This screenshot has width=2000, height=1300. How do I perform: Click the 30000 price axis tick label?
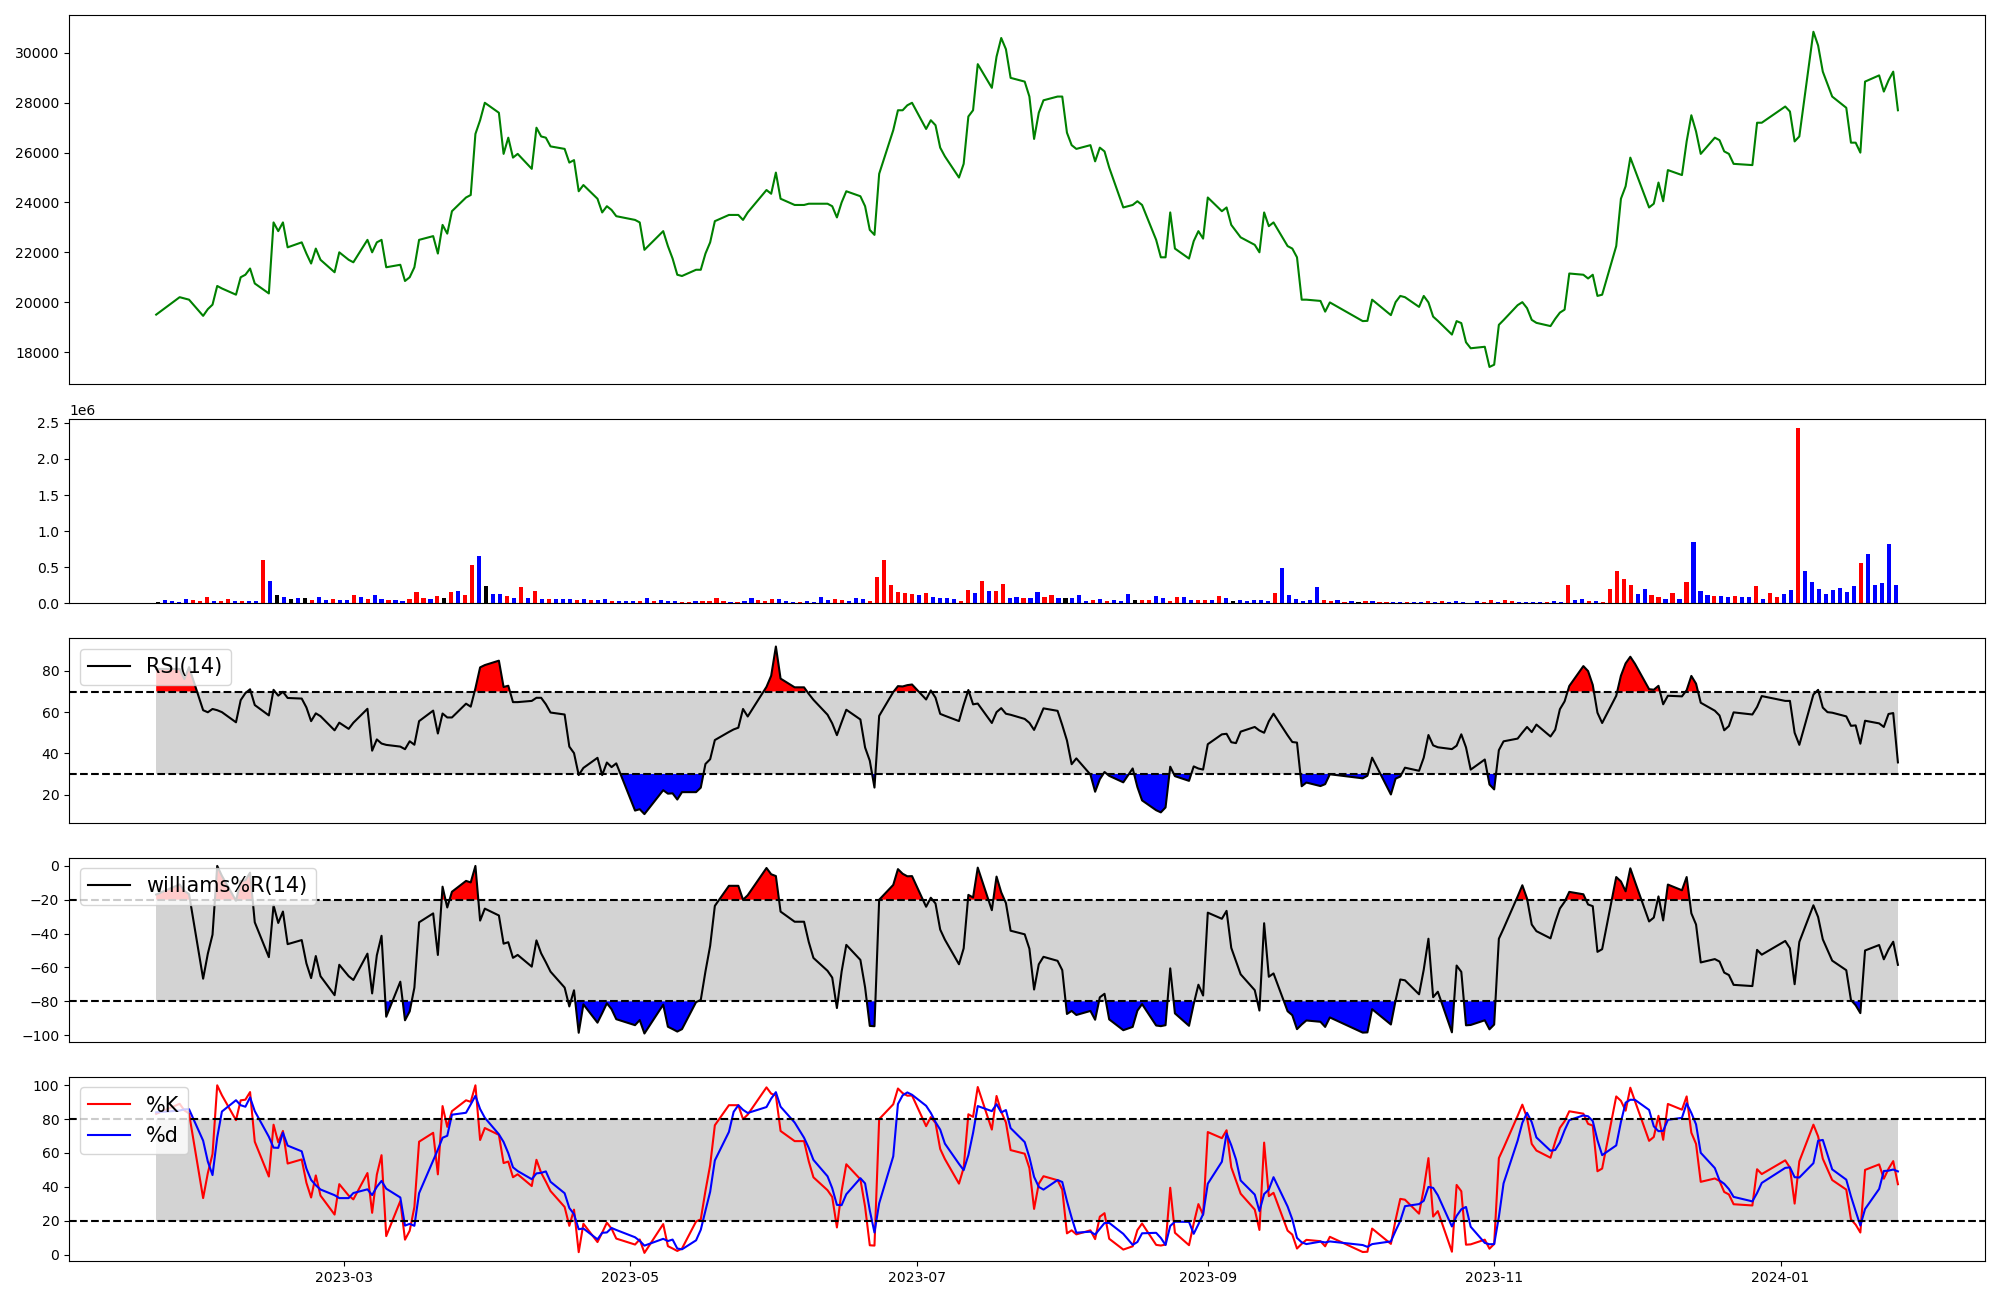coord(36,54)
